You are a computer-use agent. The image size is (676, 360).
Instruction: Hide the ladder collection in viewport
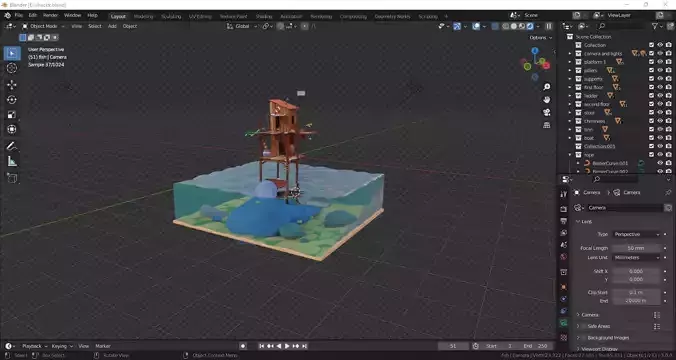660,96
